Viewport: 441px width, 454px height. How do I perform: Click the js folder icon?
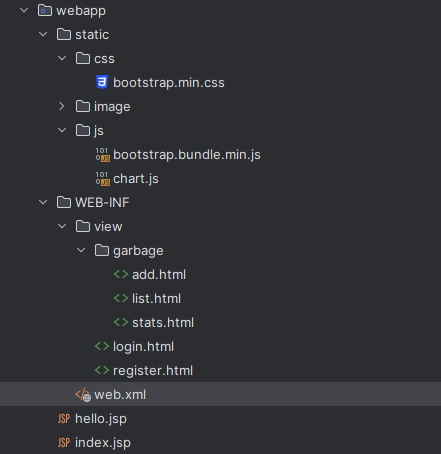point(83,130)
